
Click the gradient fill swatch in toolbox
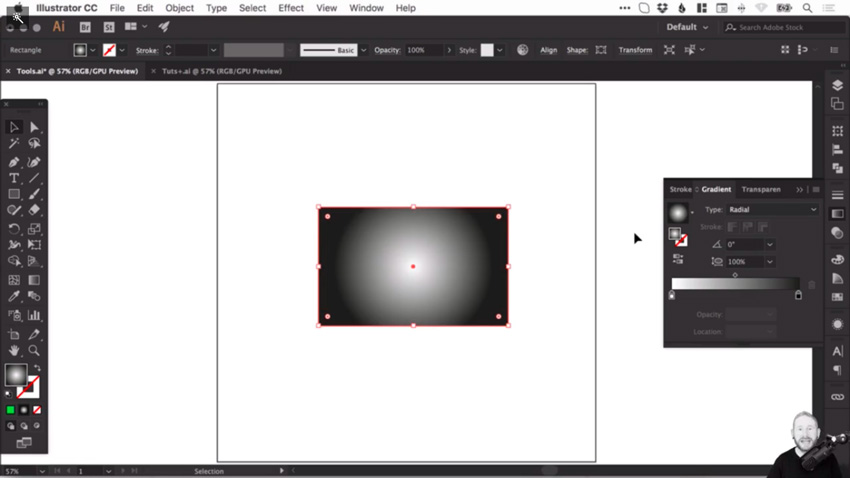click(x=16, y=374)
